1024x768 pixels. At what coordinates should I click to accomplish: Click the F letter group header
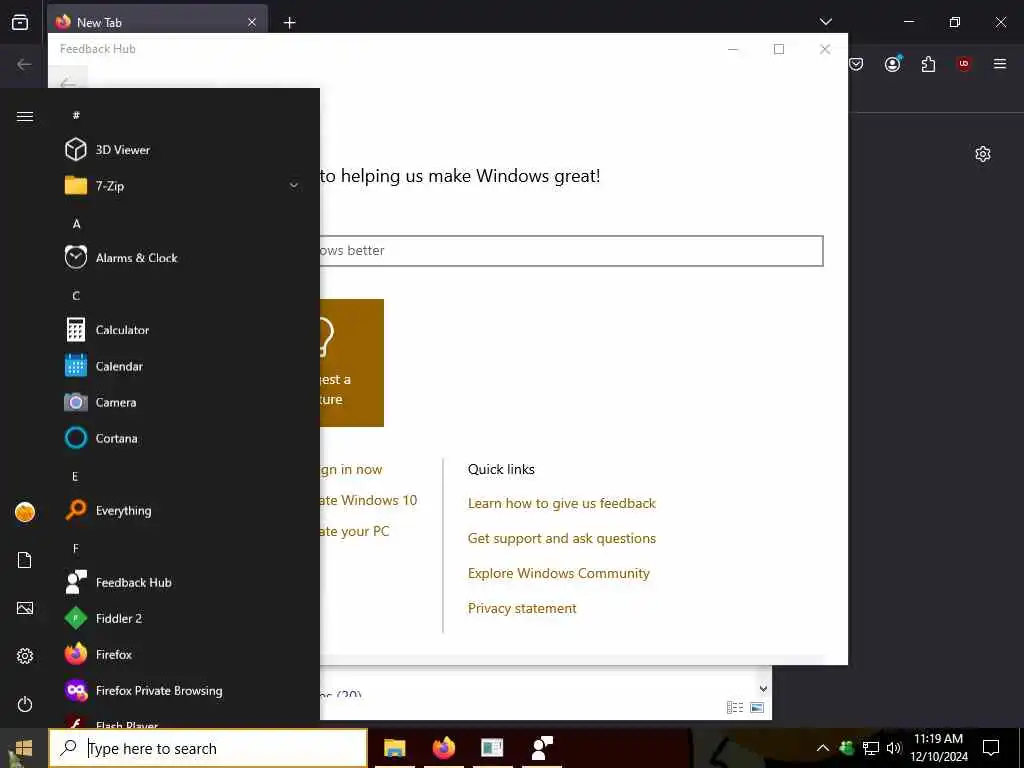point(76,548)
